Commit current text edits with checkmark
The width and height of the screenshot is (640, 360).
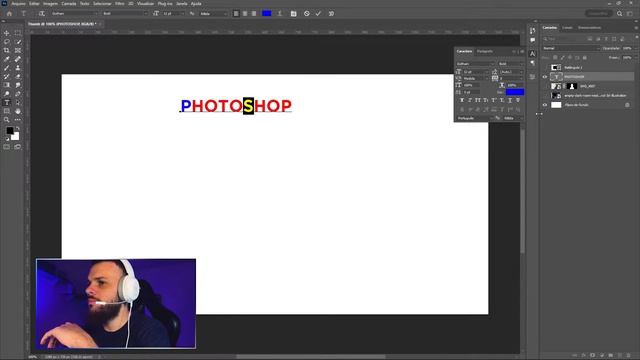coord(318,13)
